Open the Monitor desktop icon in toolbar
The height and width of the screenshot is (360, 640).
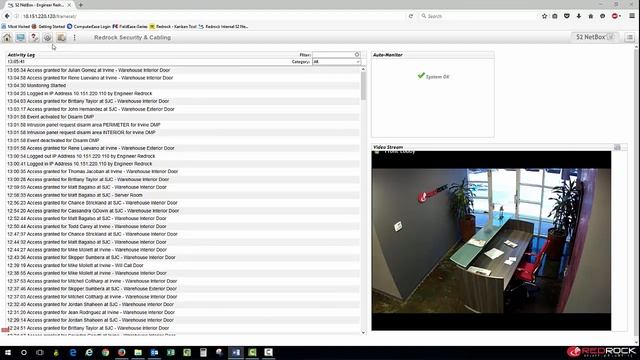click(x=20, y=38)
